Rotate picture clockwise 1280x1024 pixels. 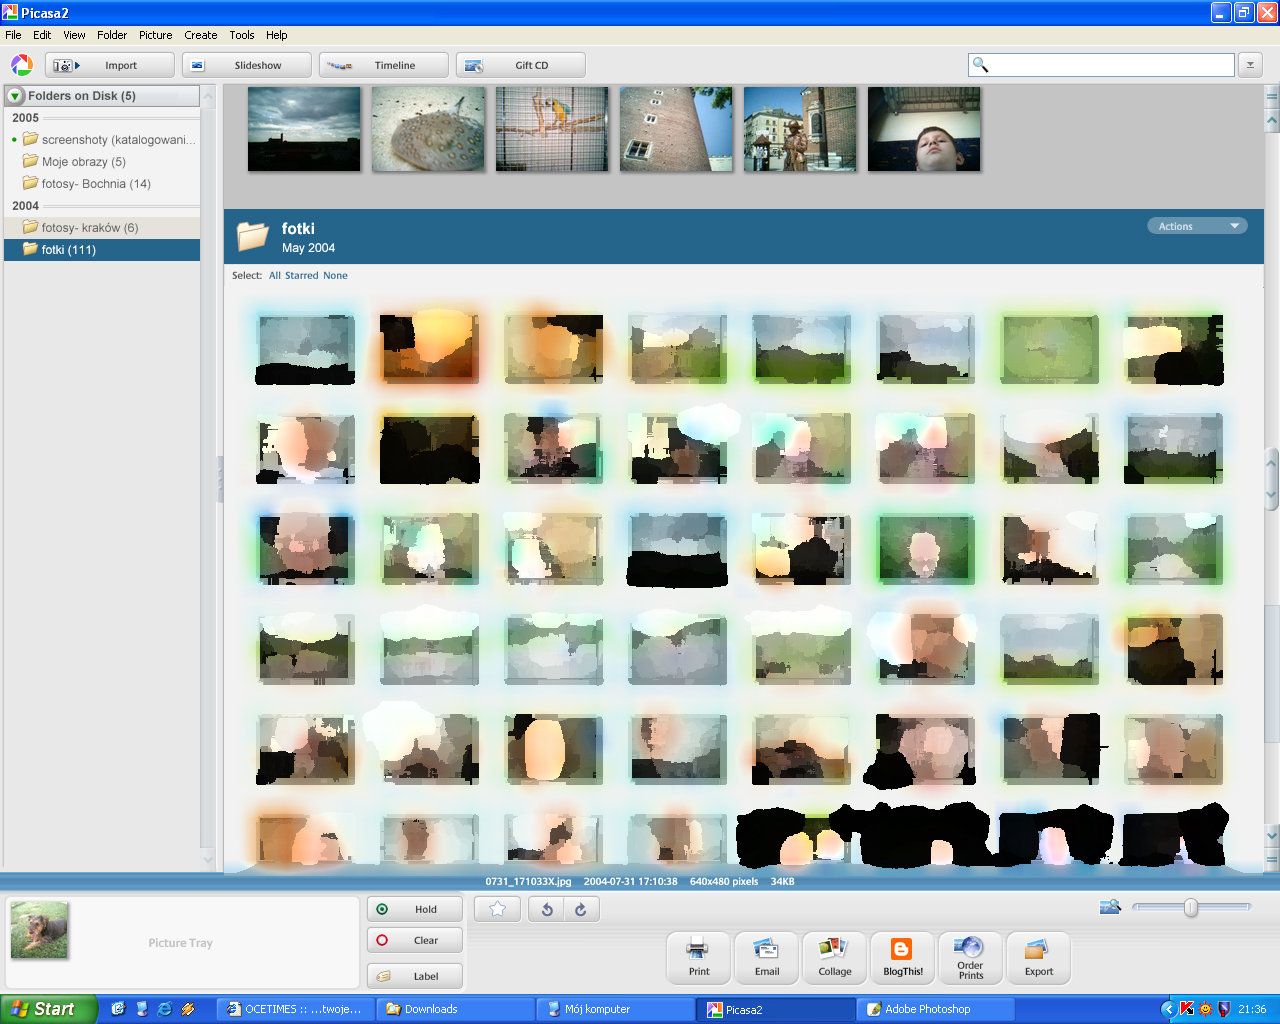pyautogui.click(x=581, y=909)
